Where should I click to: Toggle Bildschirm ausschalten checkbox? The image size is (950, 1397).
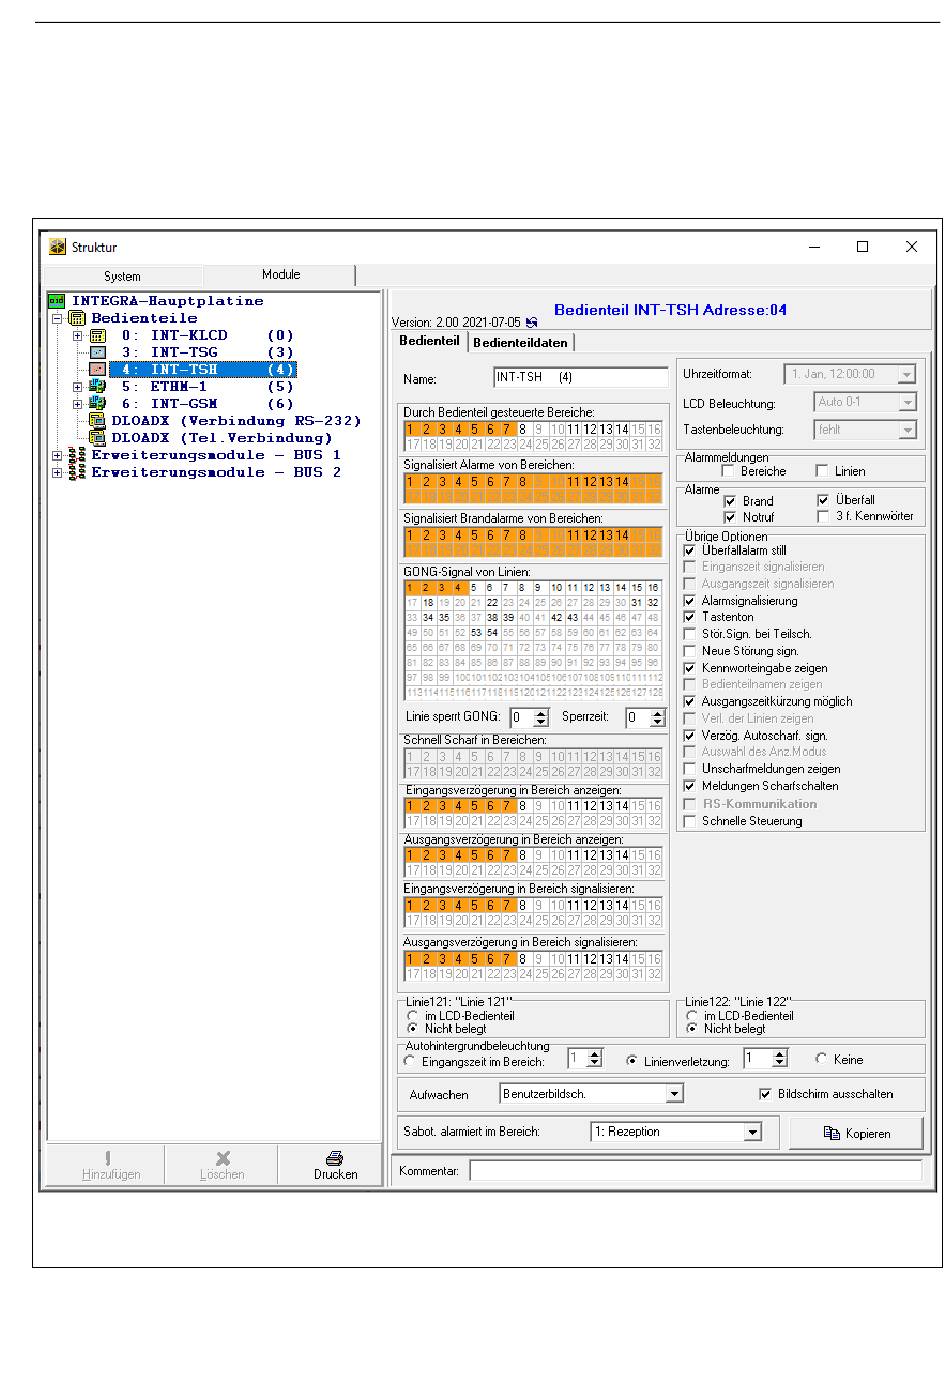pyautogui.click(x=766, y=1094)
